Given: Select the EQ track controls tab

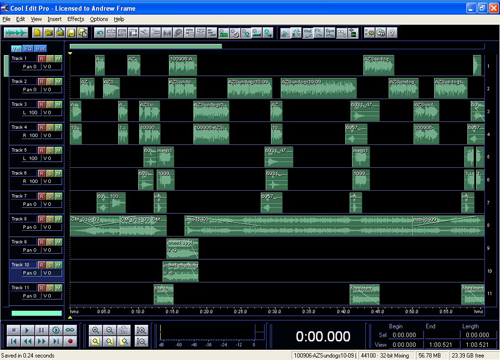Looking at the screenshot, I should point(28,49).
